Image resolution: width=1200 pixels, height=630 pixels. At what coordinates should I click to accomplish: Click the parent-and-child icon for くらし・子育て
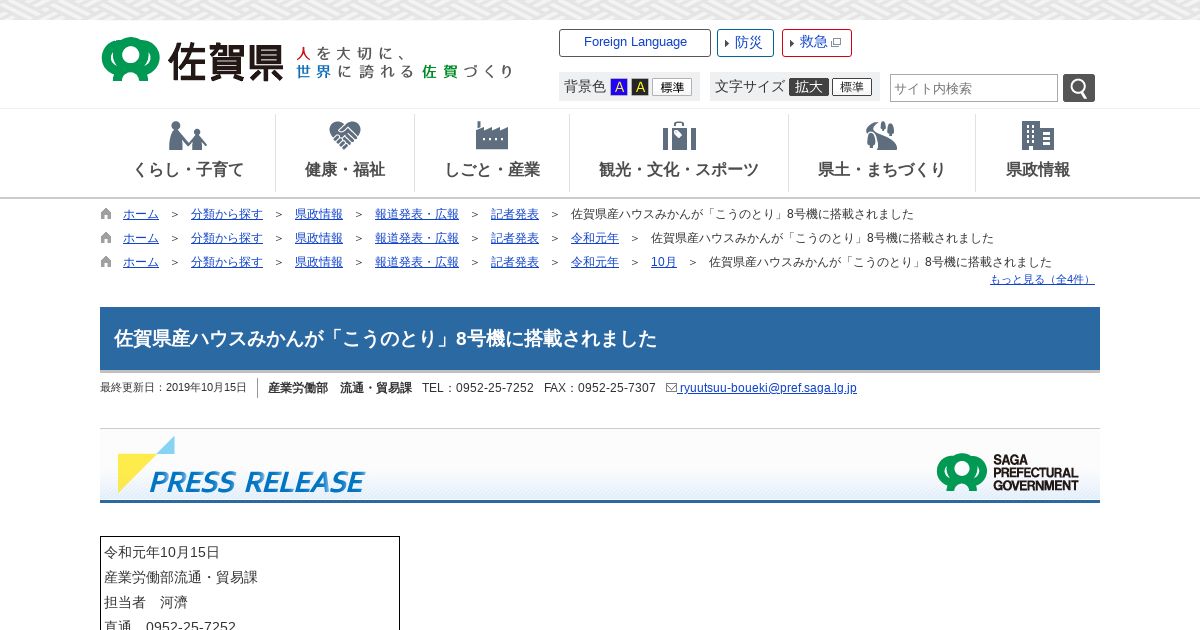(188, 136)
